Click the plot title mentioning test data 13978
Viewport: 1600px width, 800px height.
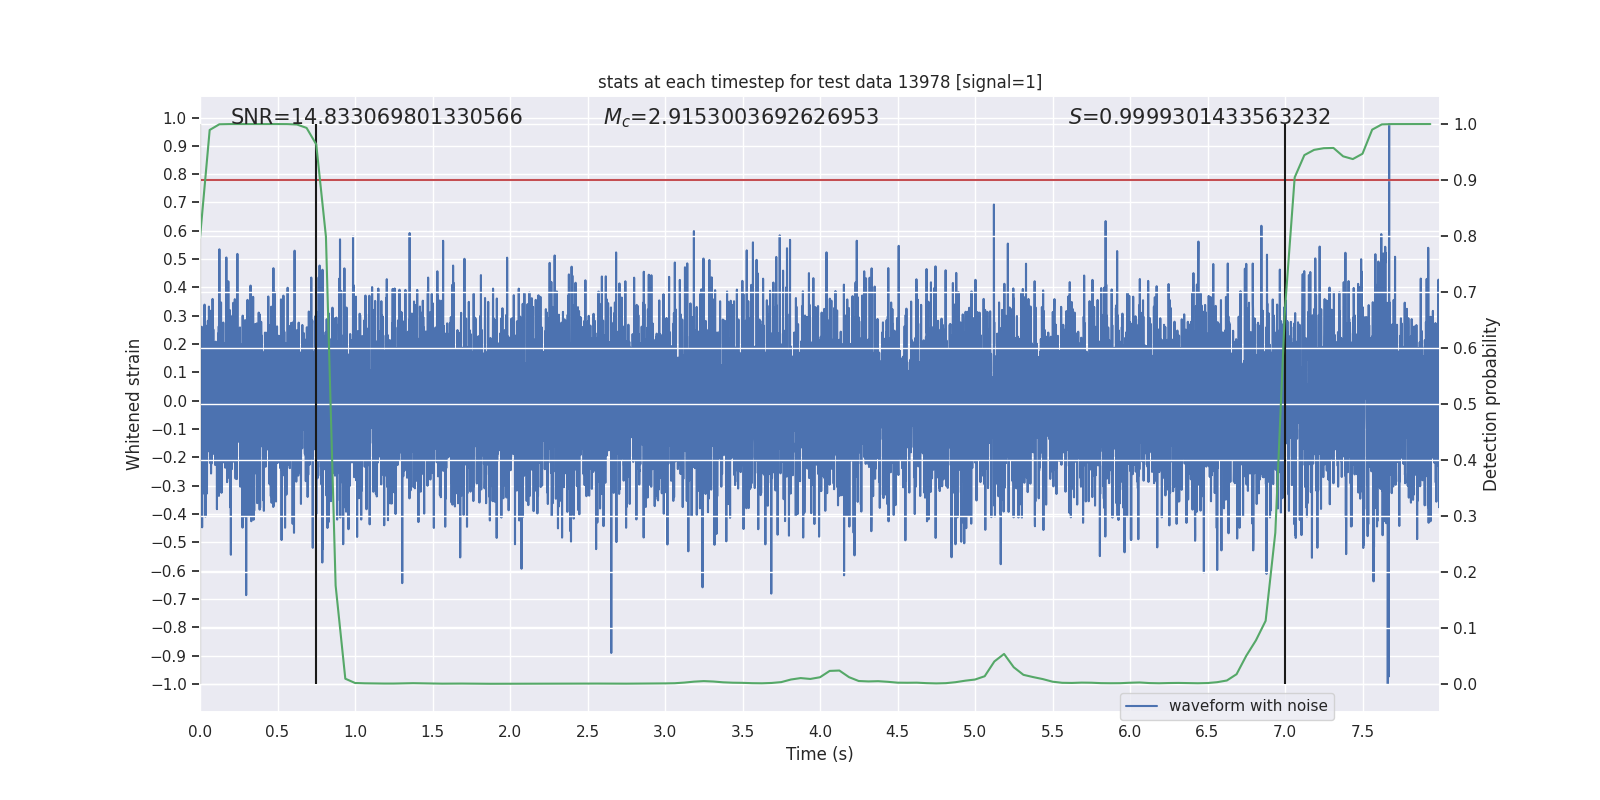click(819, 82)
